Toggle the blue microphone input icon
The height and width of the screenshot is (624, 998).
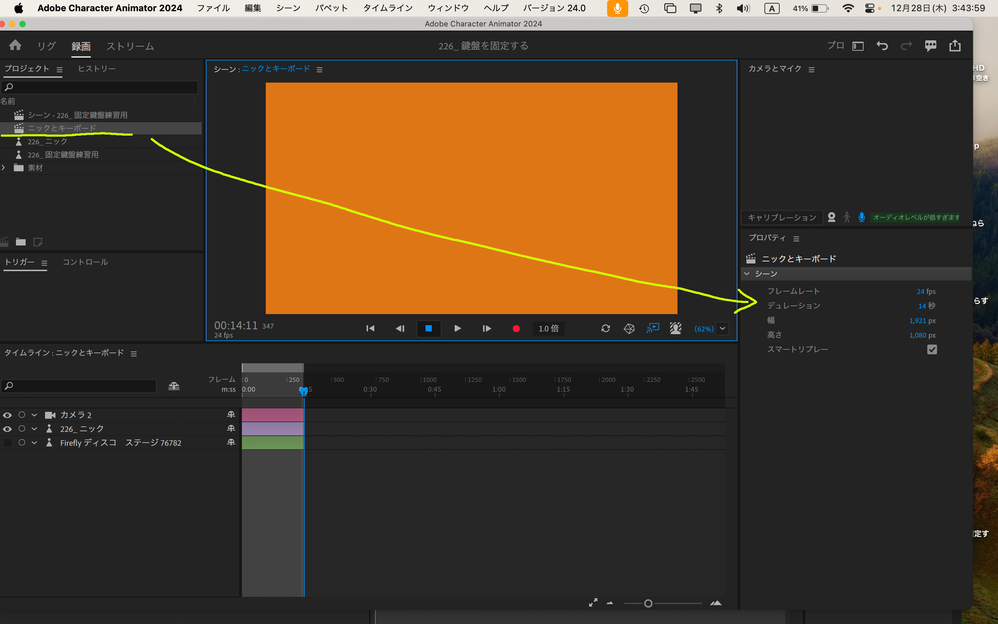click(x=862, y=217)
